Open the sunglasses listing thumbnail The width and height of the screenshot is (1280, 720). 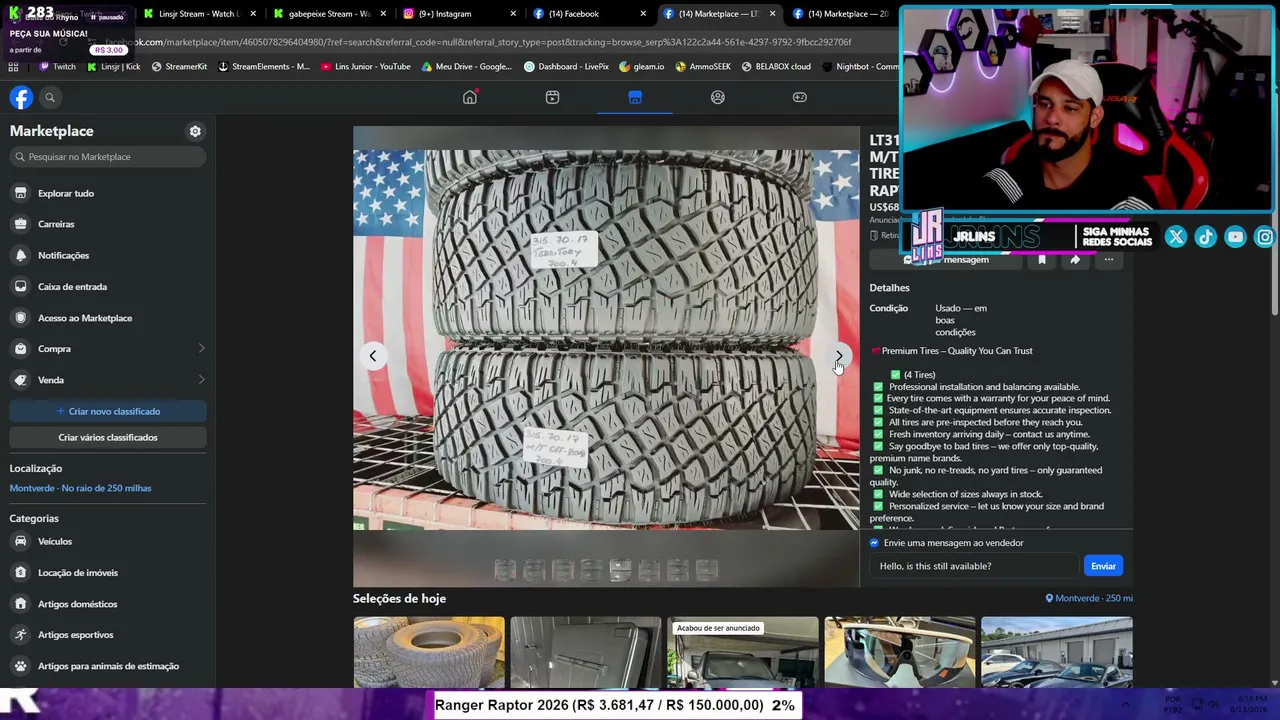[900, 652]
